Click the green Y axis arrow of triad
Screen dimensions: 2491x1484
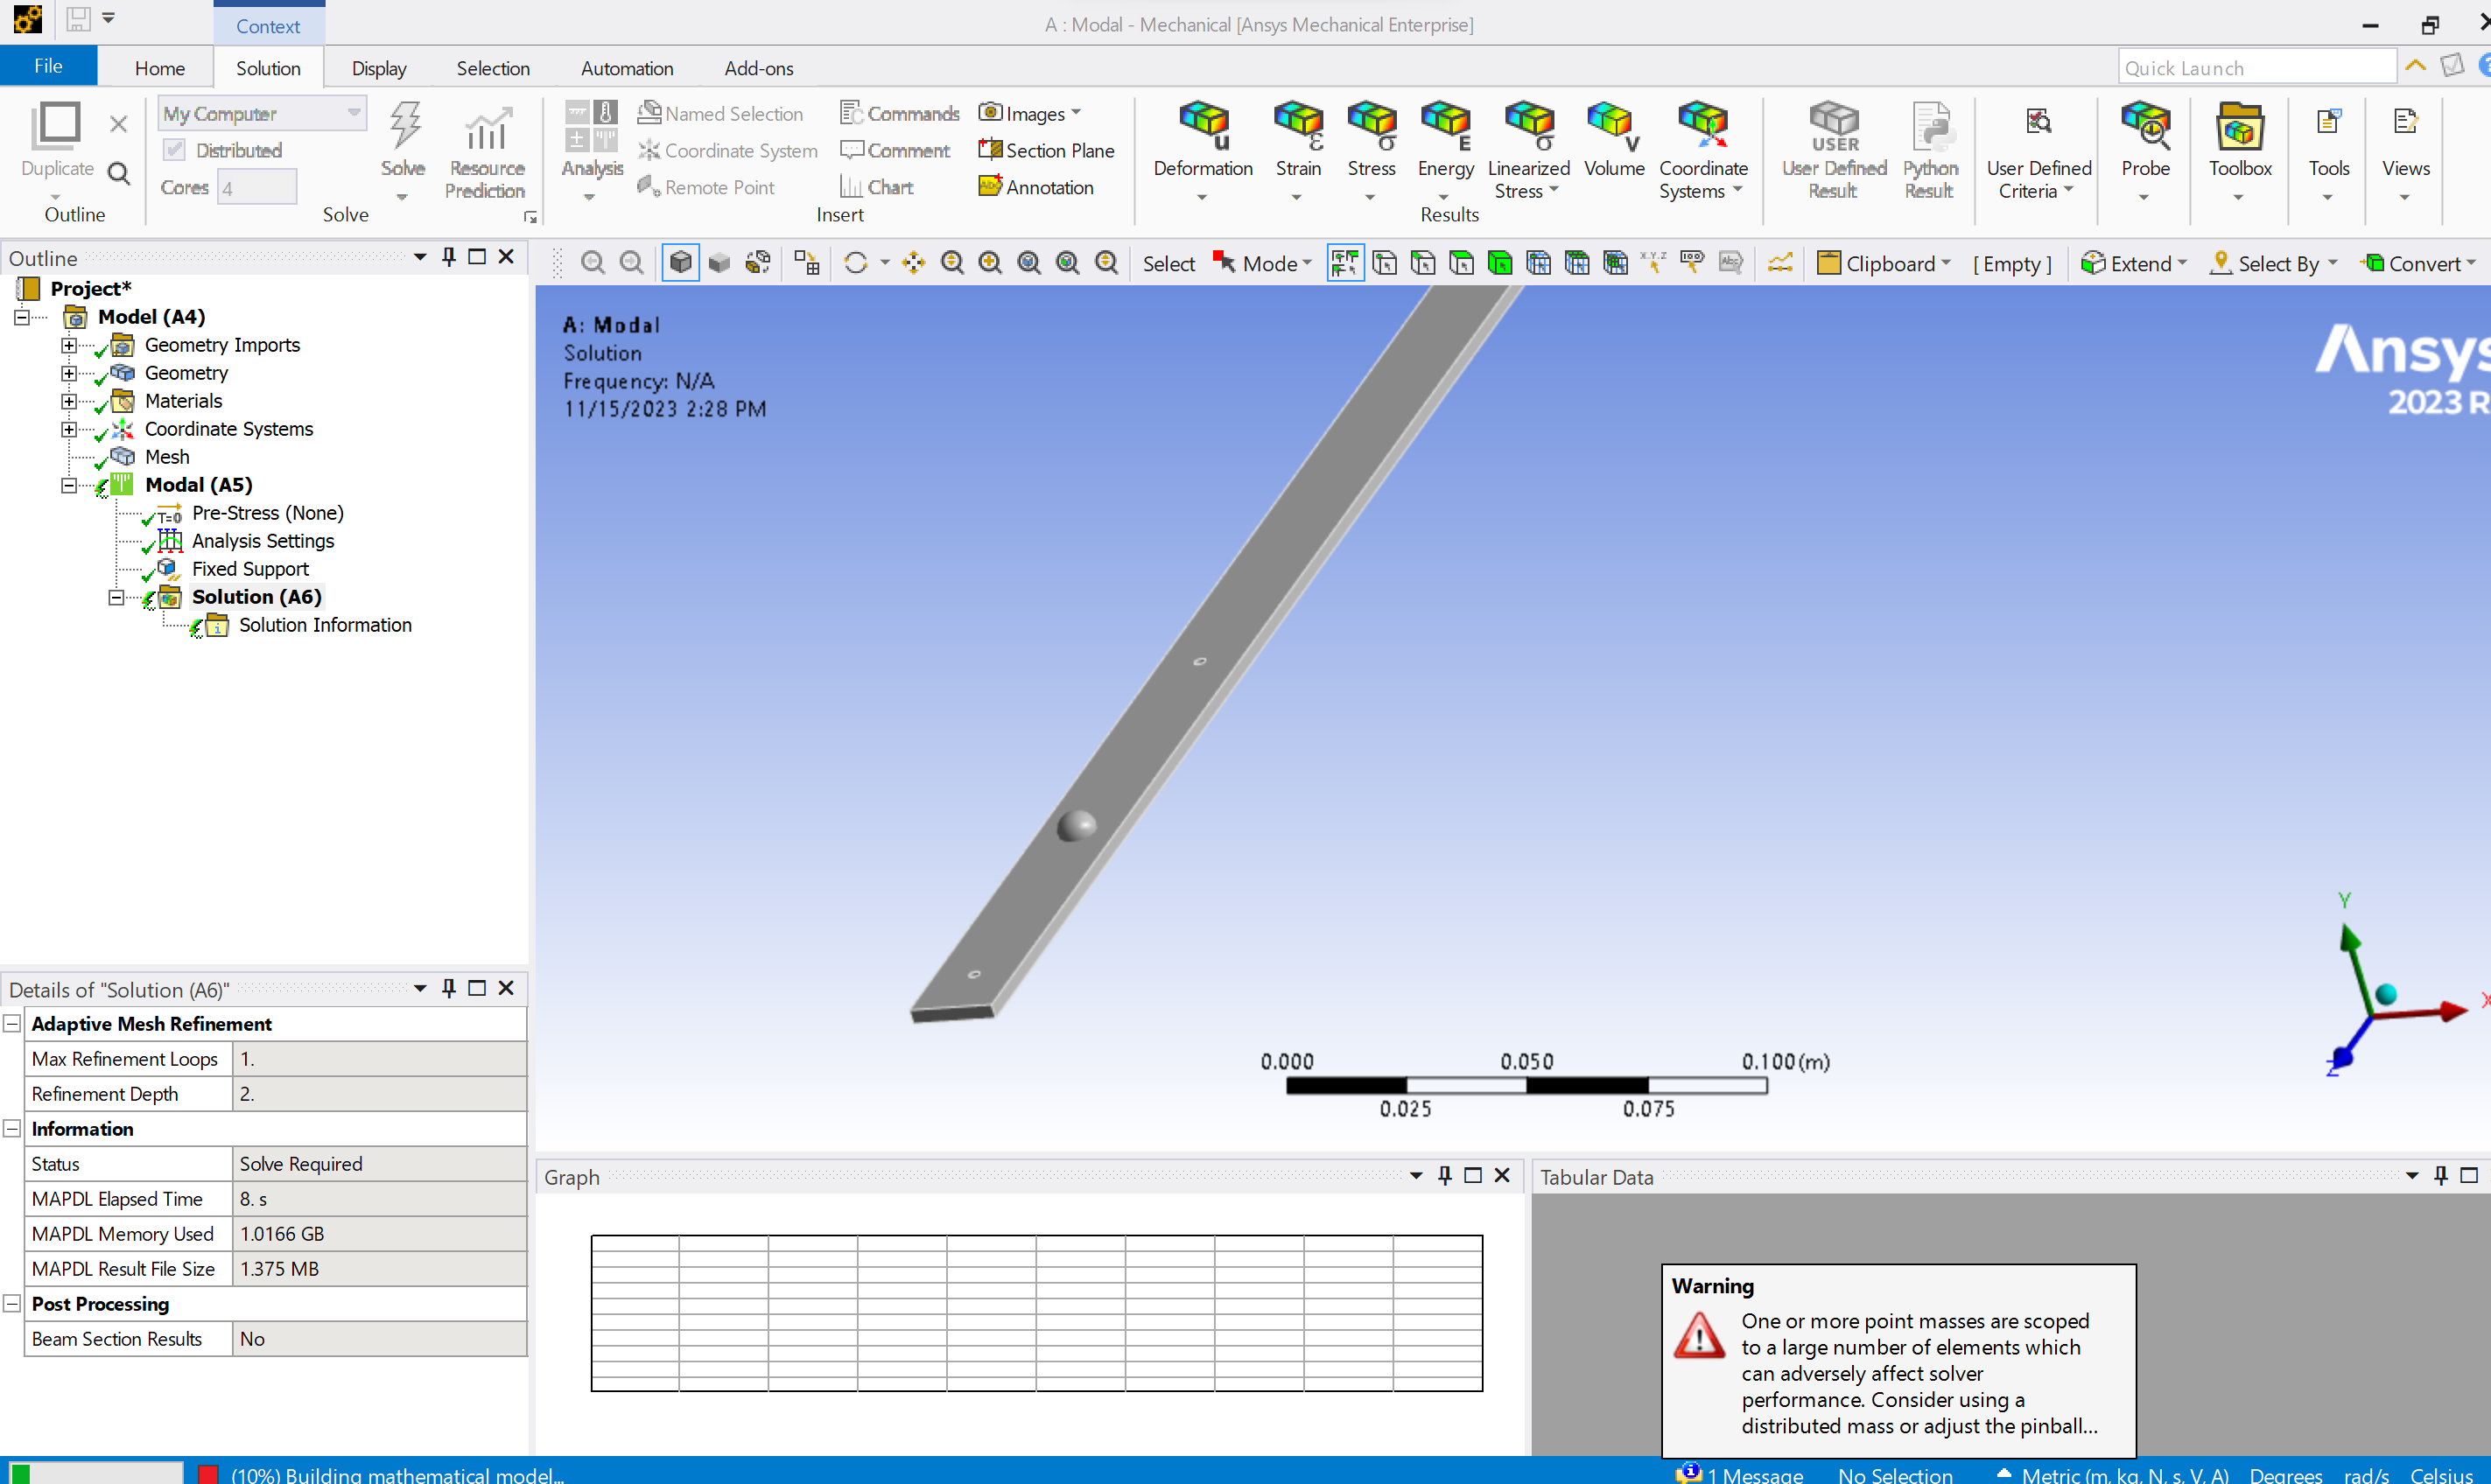coord(2349,938)
